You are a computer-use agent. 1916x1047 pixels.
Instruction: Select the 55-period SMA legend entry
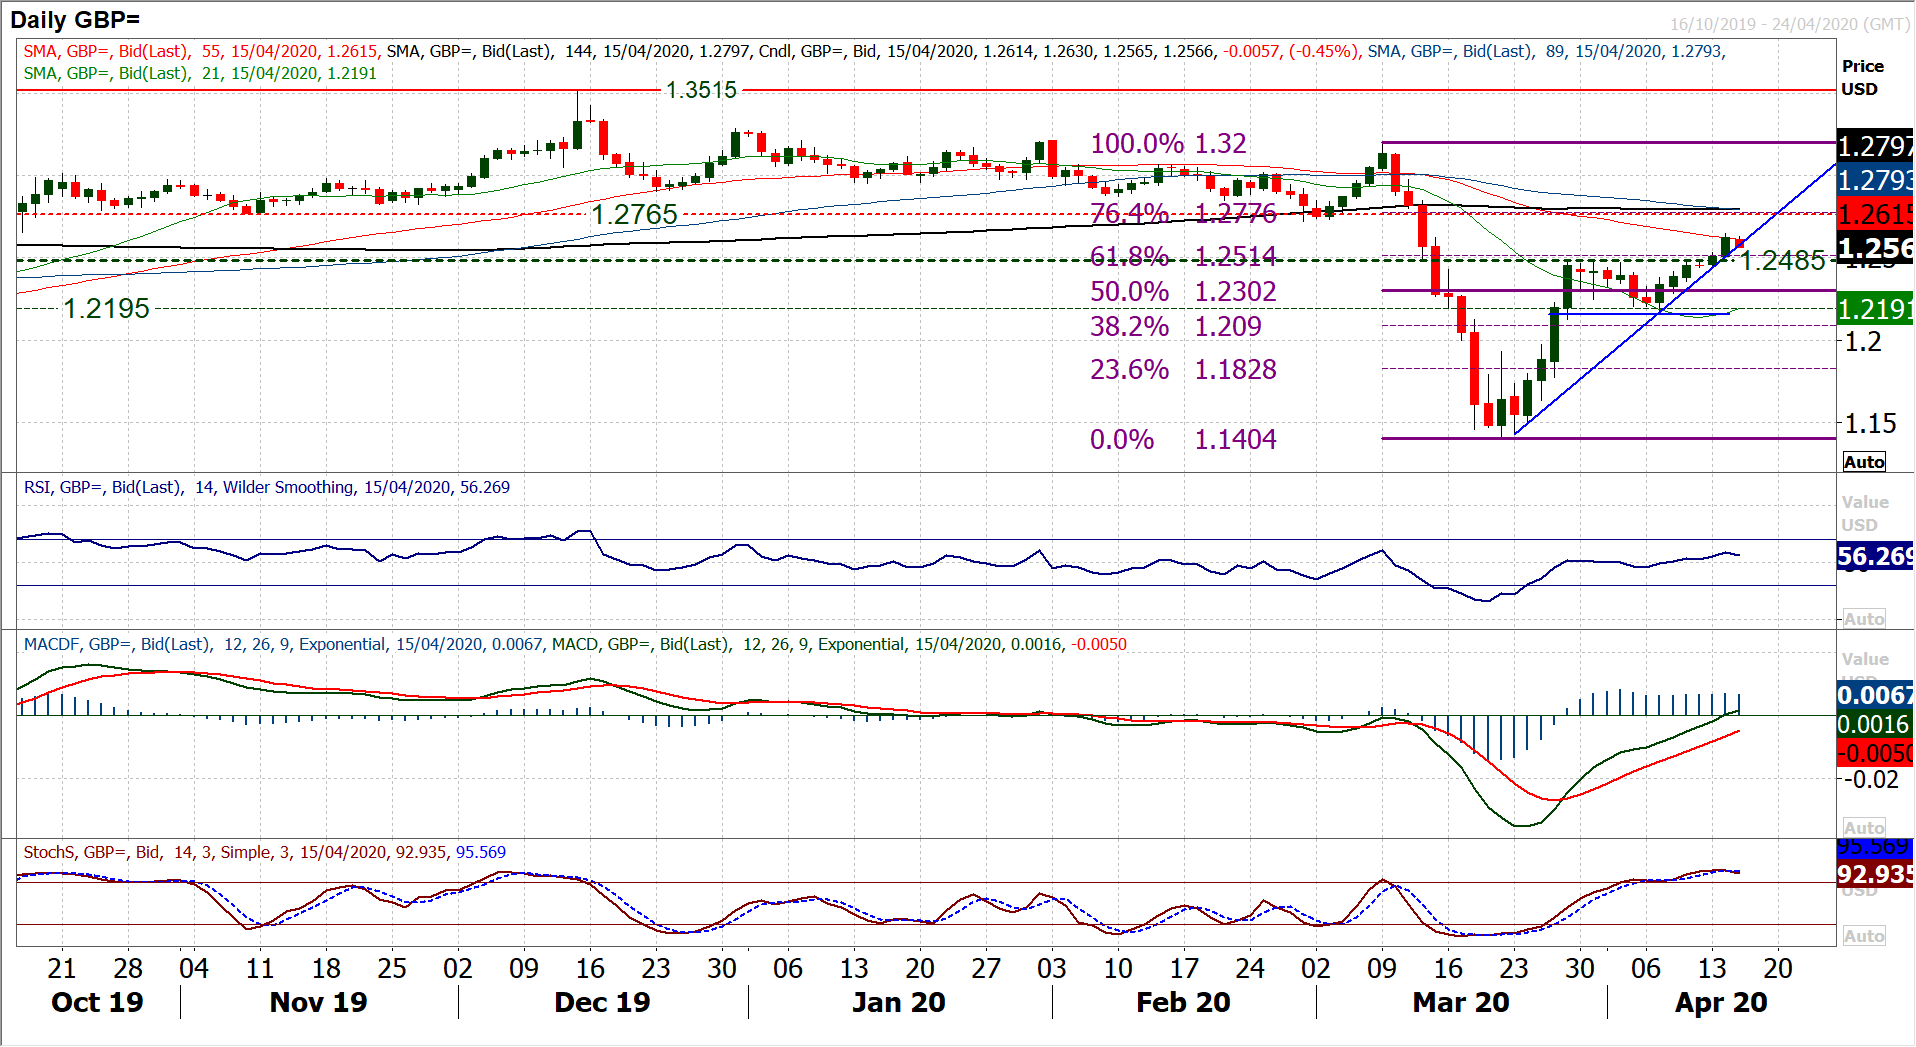(201, 51)
